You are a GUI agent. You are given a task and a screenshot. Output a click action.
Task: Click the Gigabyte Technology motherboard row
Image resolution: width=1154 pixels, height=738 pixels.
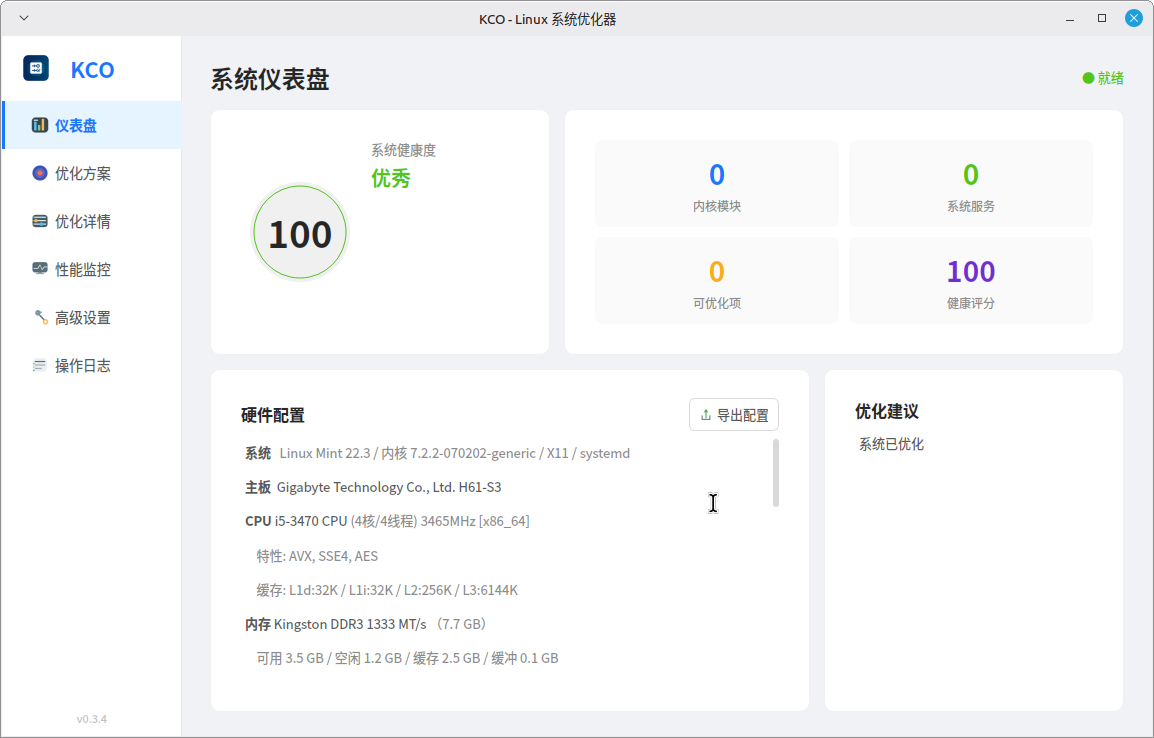[373, 487]
